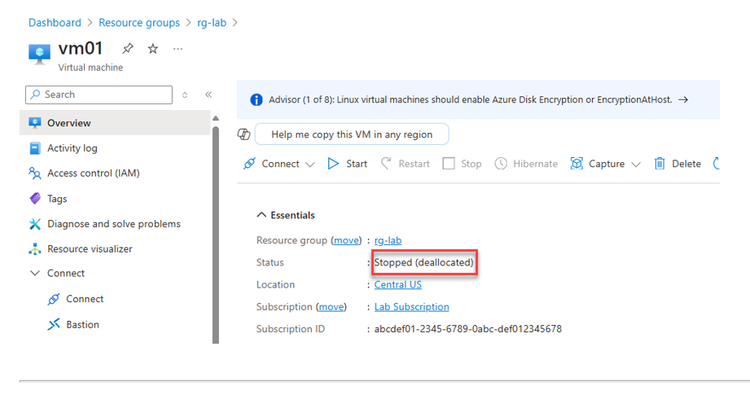Pin vm01 to the dashboard
Screen dimensions: 750x404
click(x=127, y=48)
